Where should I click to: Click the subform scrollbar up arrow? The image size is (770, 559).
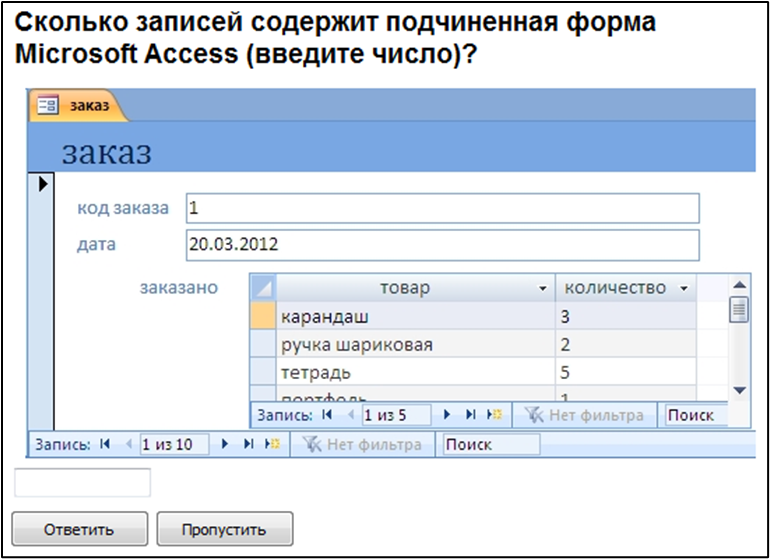pyautogui.click(x=739, y=285)
